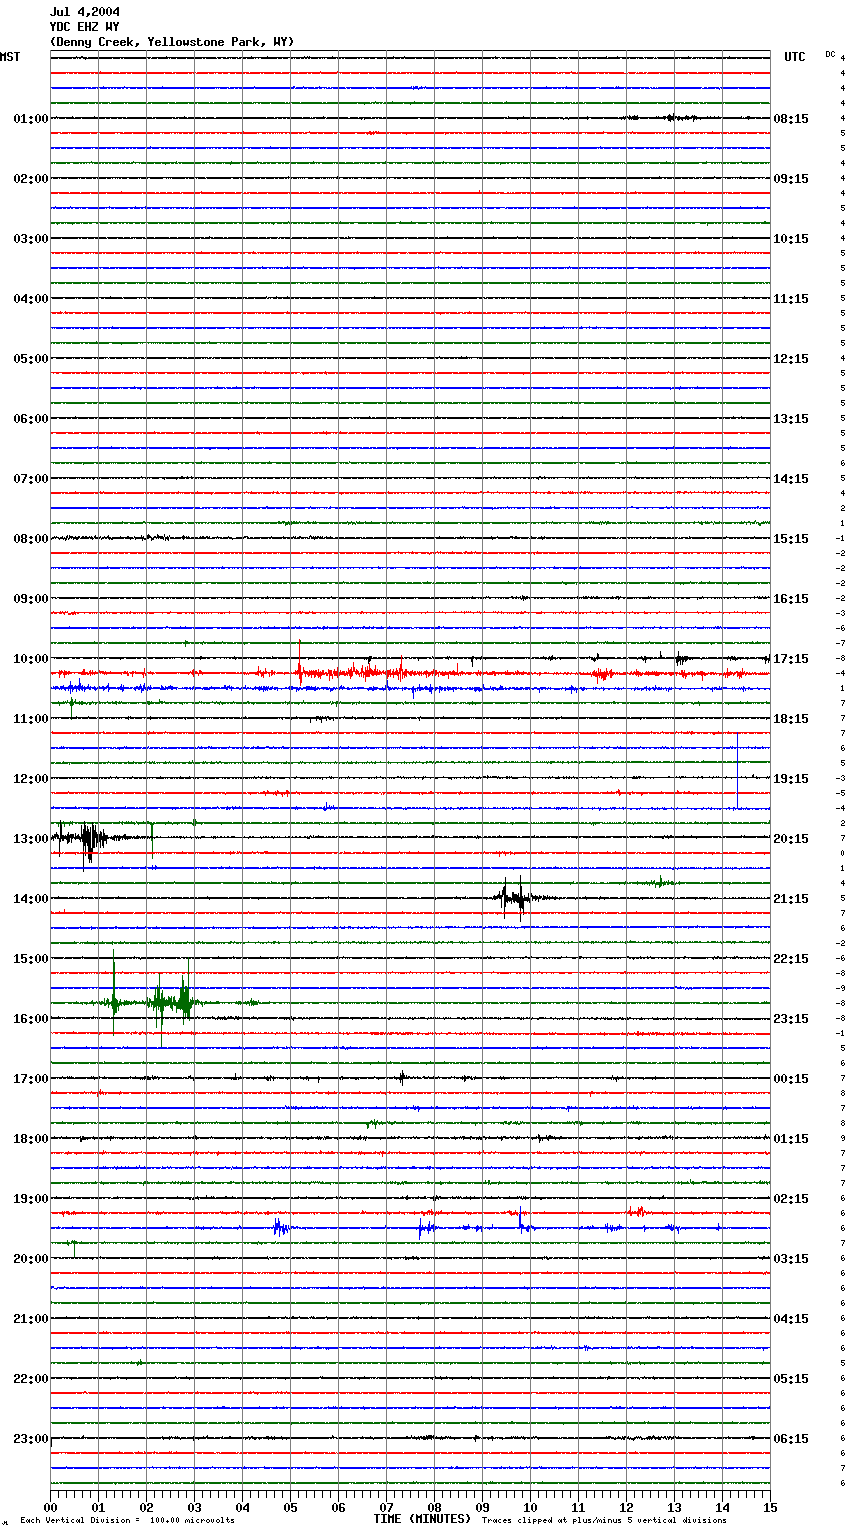Viewport: 850px width, 1534px height.
Task: Click the UTC time label '00:15'
Action: tap(791, 1079)
